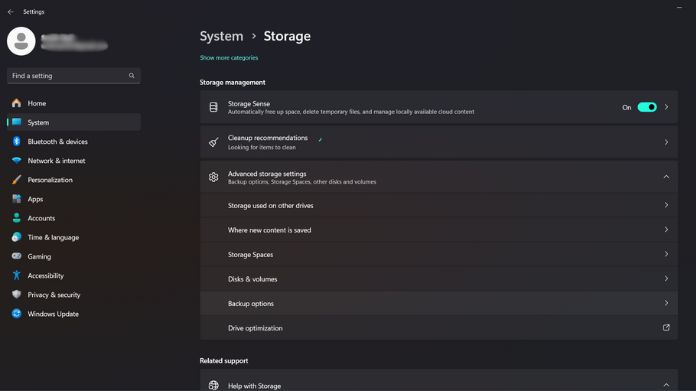
Task: Collapse Advanced storage settings chevron
Action: pyautogui.click(x=666, y=177)
